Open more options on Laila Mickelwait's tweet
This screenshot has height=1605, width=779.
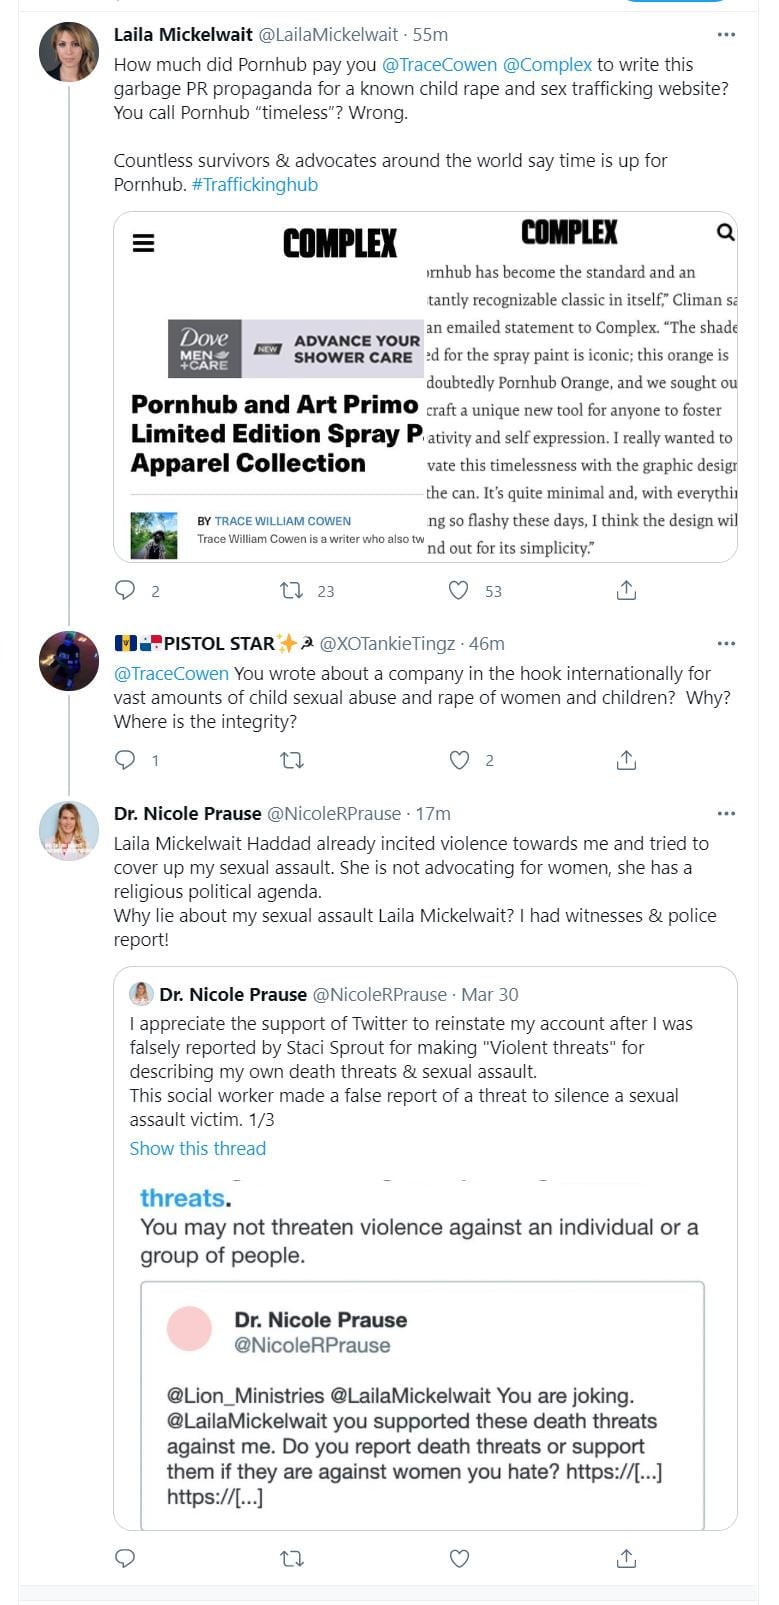click(726, 35)
